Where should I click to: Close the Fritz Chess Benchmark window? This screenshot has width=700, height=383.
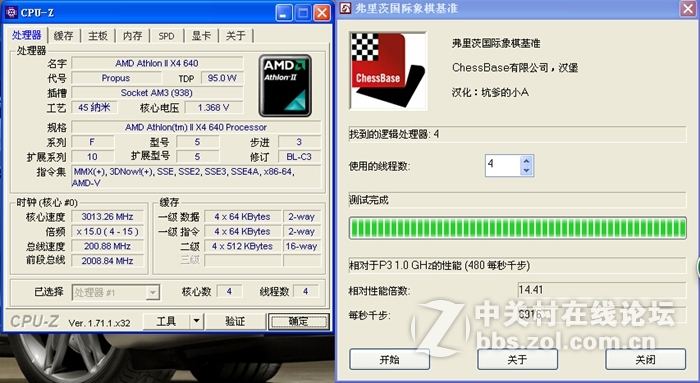click(x=688, y=9)
